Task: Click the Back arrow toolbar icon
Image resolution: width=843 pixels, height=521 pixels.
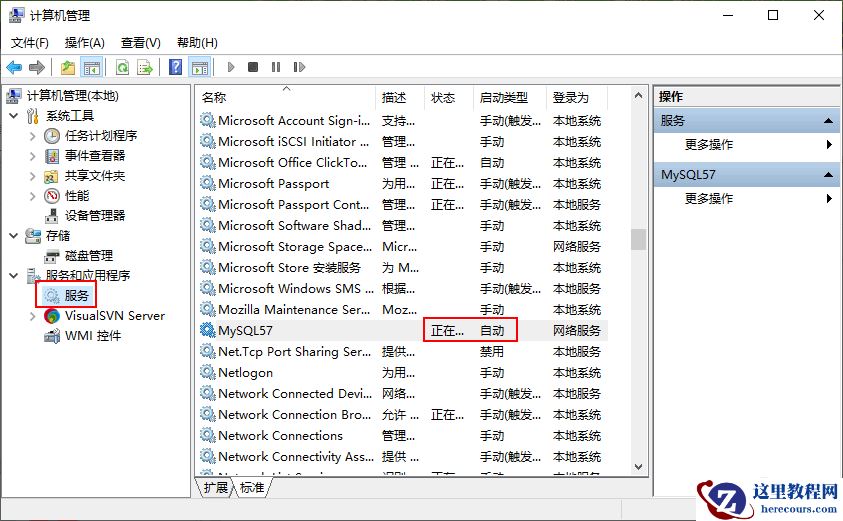Action: [14, 67]
